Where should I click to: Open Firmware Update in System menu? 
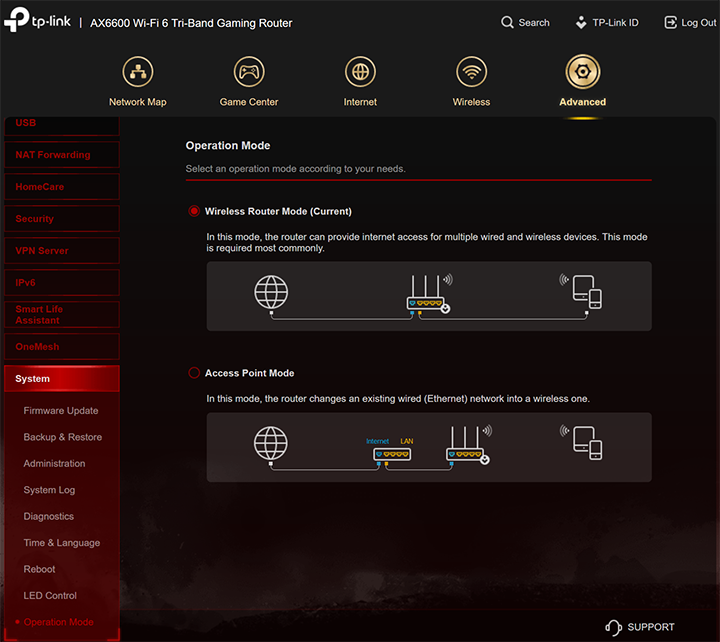point(61,411)
